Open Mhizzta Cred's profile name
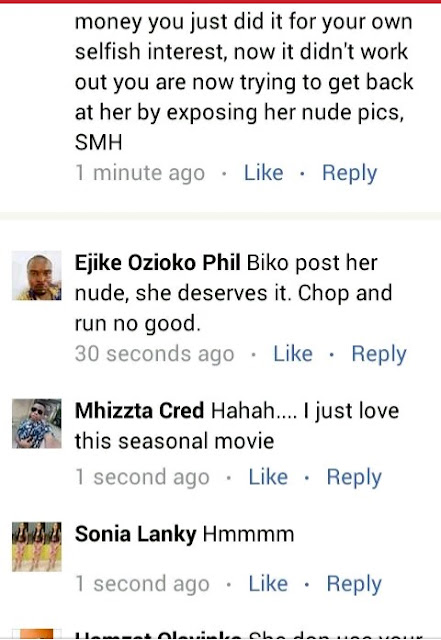Screen dimensions: 441x640 pos(140,411)
